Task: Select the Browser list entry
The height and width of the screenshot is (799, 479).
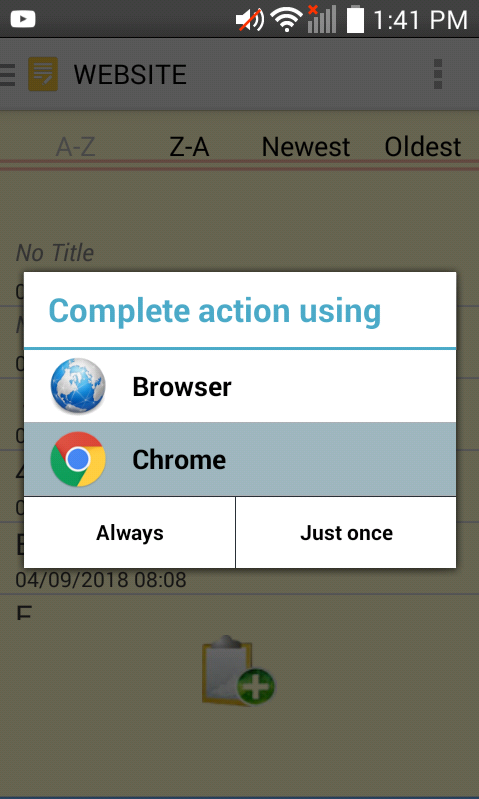Action: coord(240,386)
